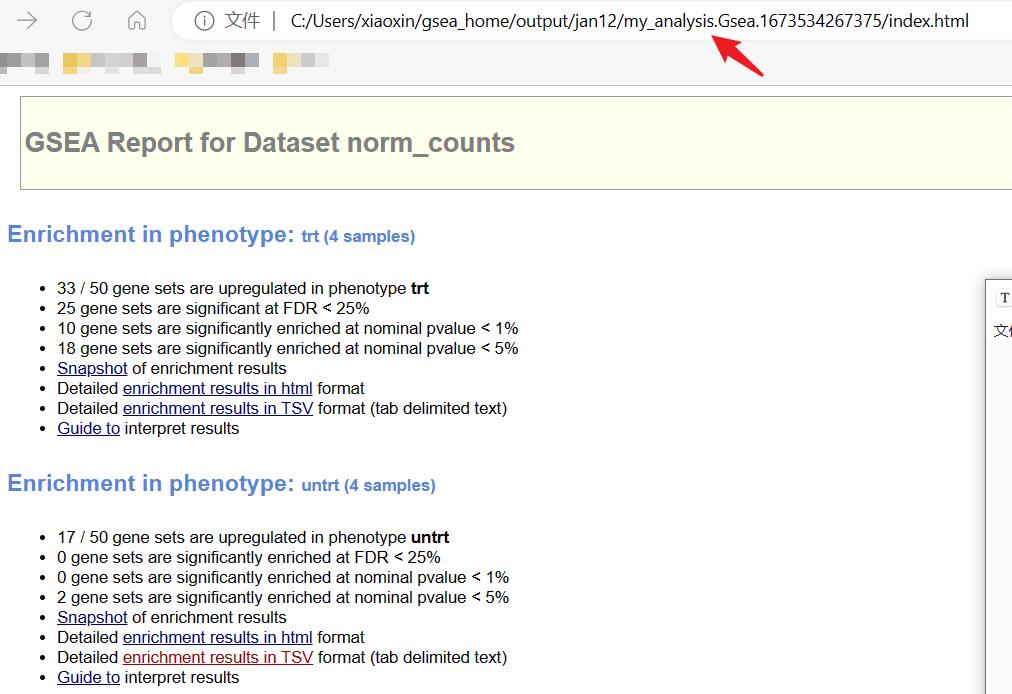This screenshot has height=694, width=1012.
Task: Click 'trt (4 samples)' heading text
Action: (358, 237)
